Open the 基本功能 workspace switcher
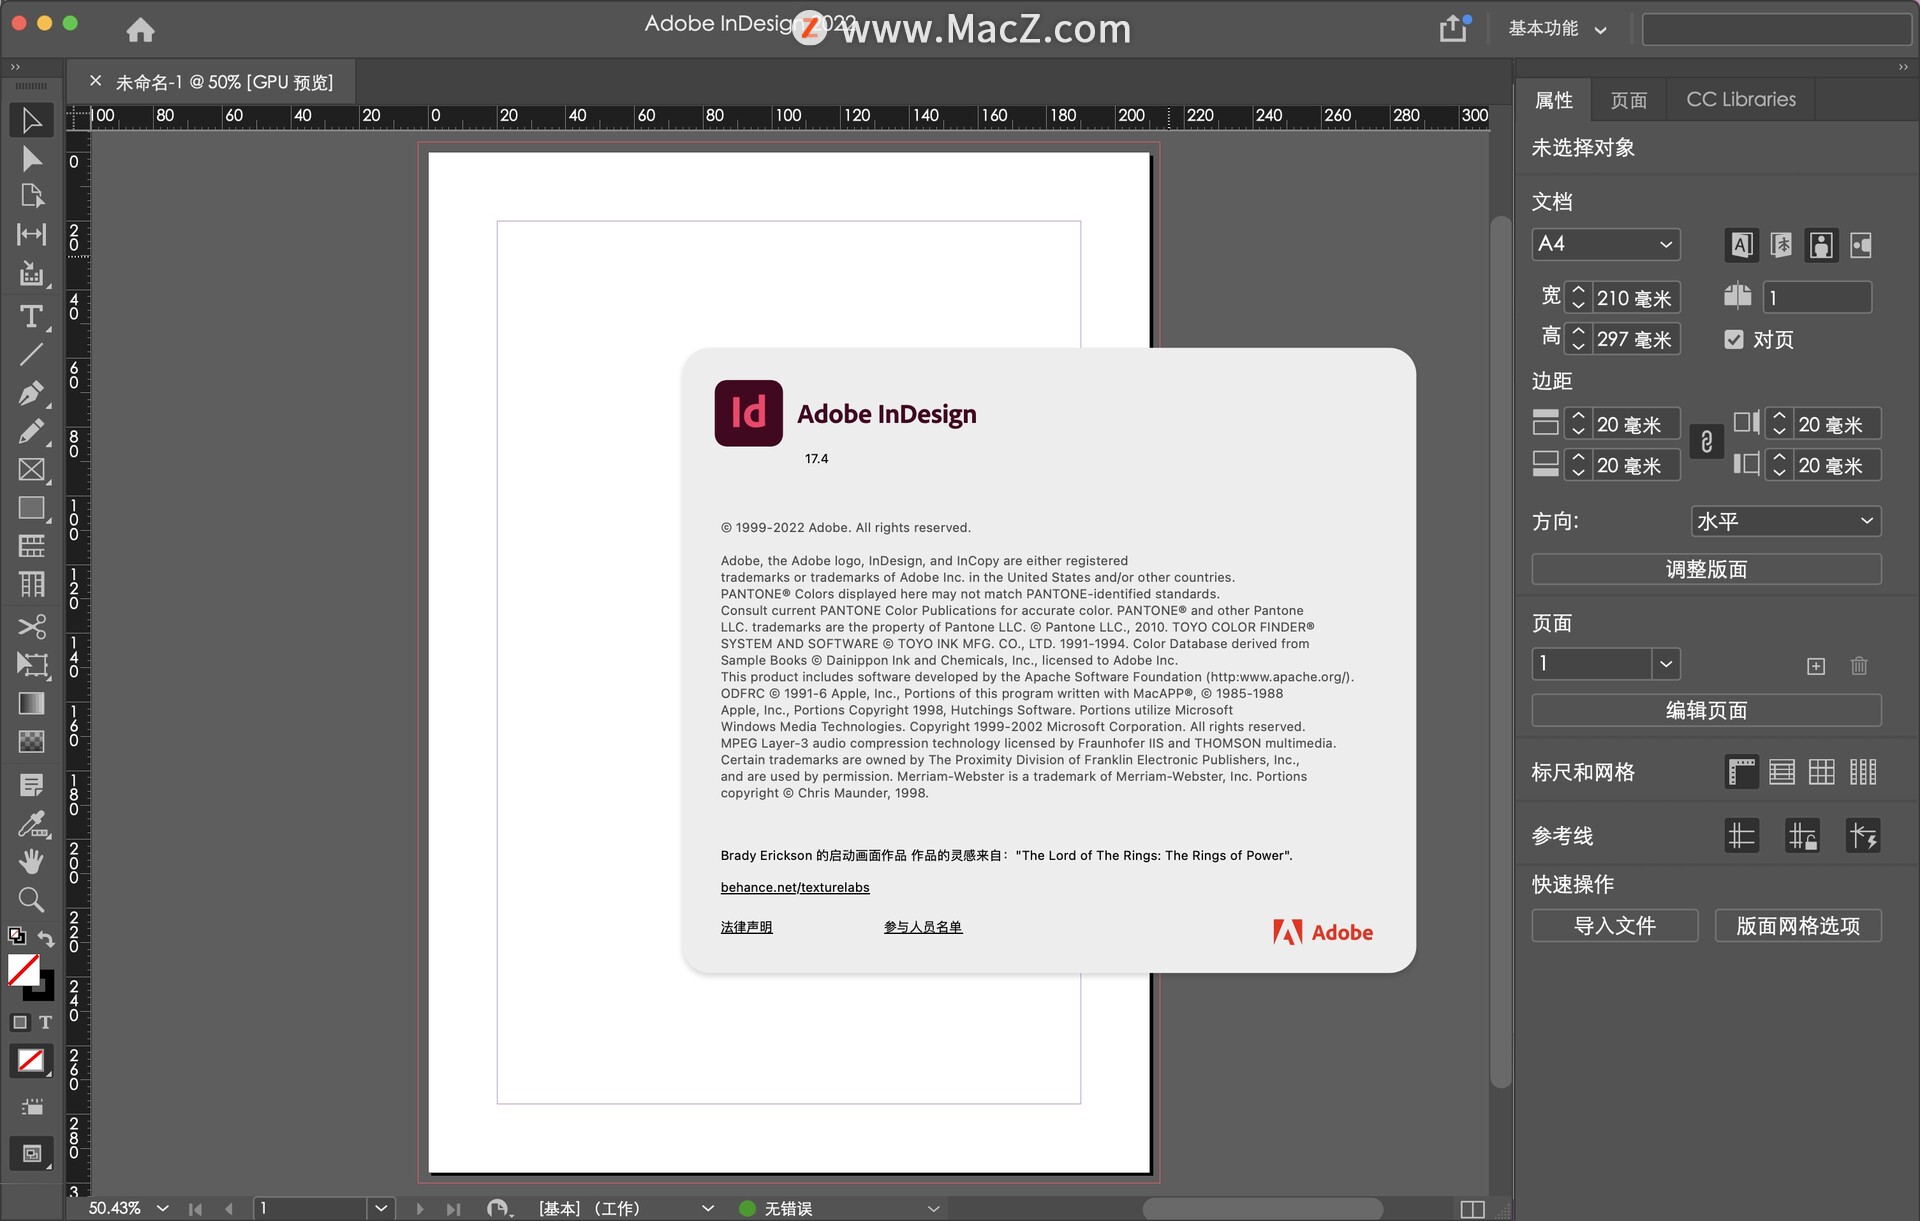 [x=1557, y=29]
